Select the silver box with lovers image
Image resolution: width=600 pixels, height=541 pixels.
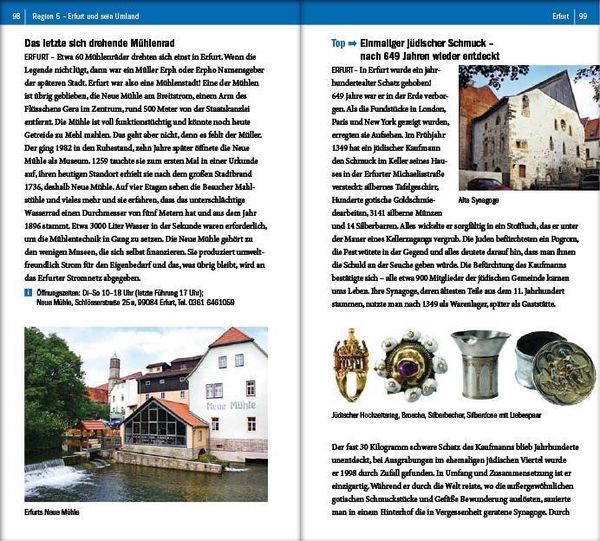(x=555, y=368)
